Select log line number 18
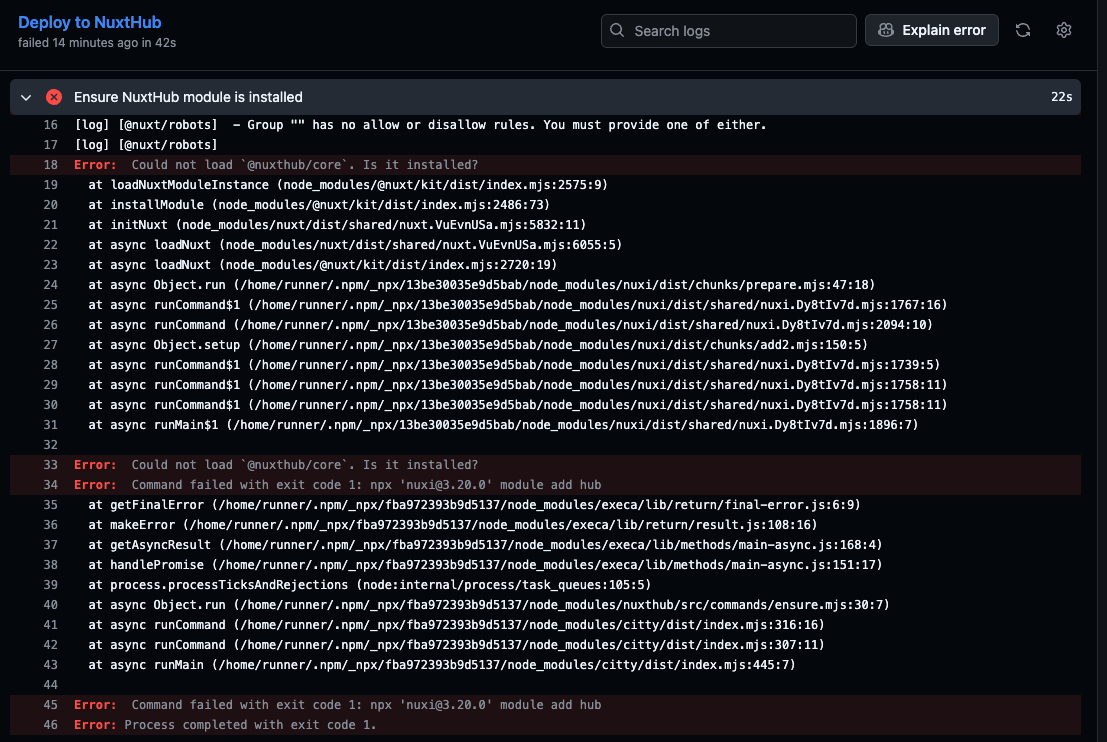This screenshot has width=1107, height=742. (50, 164)
